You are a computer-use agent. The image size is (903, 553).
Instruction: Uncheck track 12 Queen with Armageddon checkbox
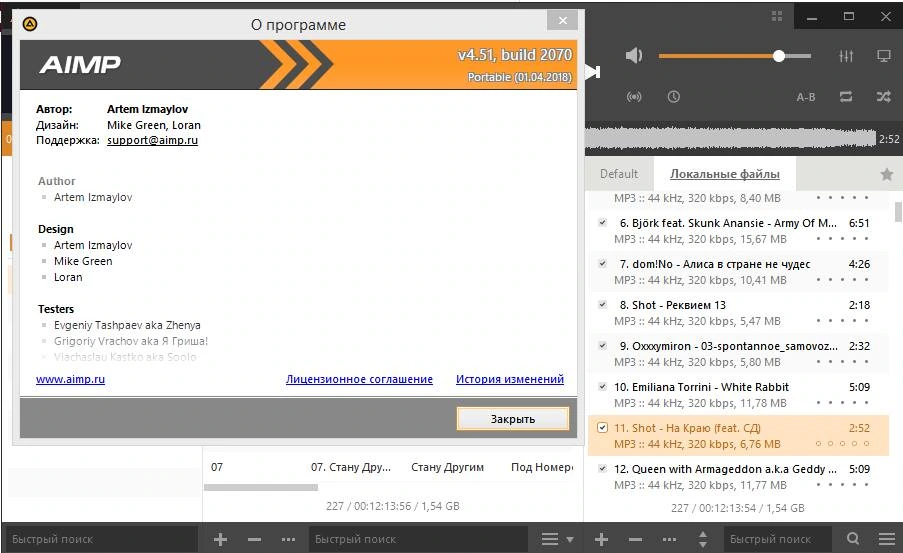click(x=602, y=468)
